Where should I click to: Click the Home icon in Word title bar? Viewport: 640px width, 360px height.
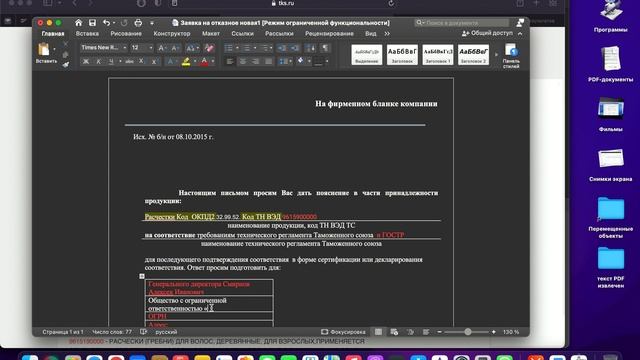78,23
